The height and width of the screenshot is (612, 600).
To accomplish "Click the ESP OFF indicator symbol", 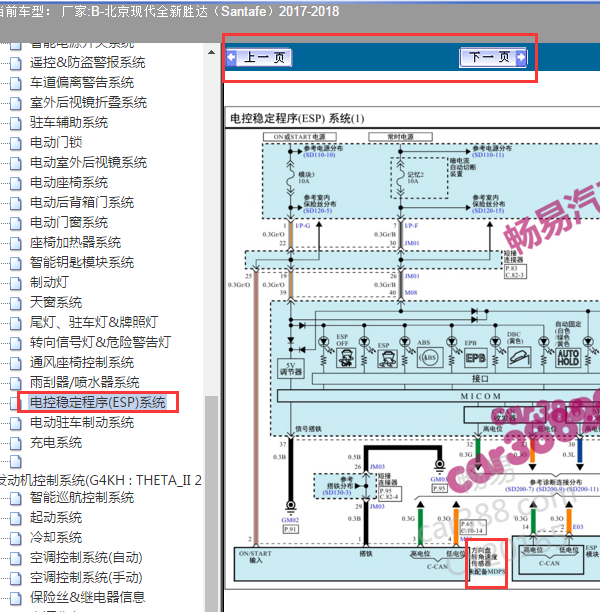I will pos(346,358).
